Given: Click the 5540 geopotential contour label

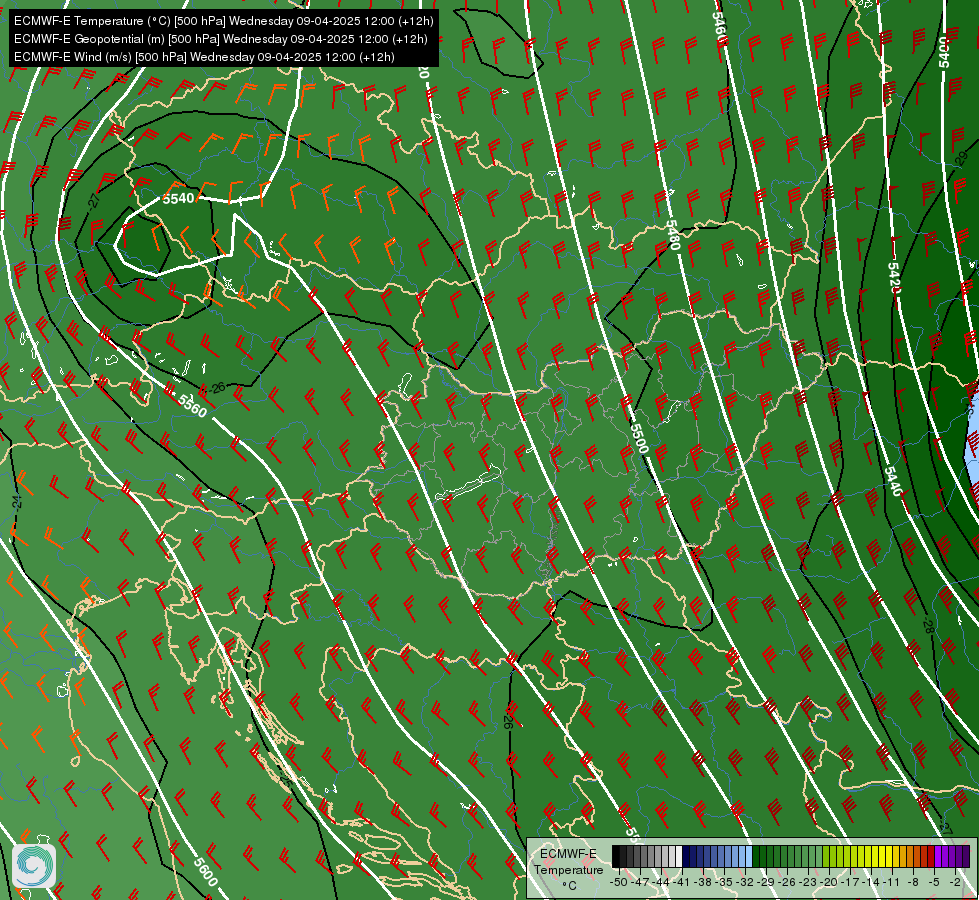Looking at the screenshot, I should pyautogui.click(x=178, y=199).
